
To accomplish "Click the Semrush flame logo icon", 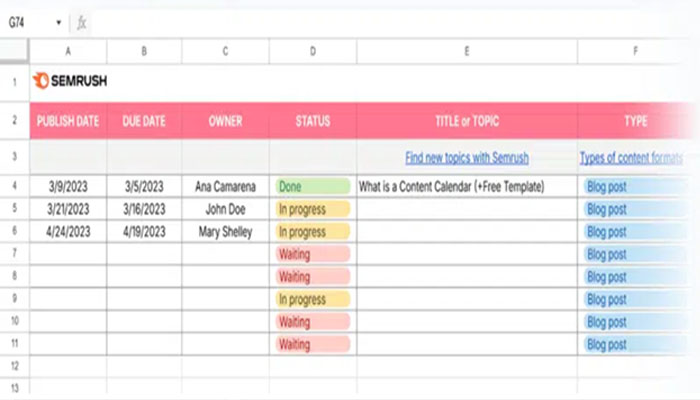I will click(41, 81).
